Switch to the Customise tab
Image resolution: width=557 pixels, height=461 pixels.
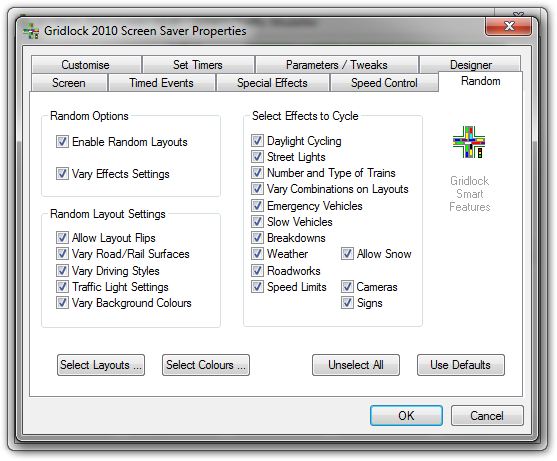[x=86, y=65]
